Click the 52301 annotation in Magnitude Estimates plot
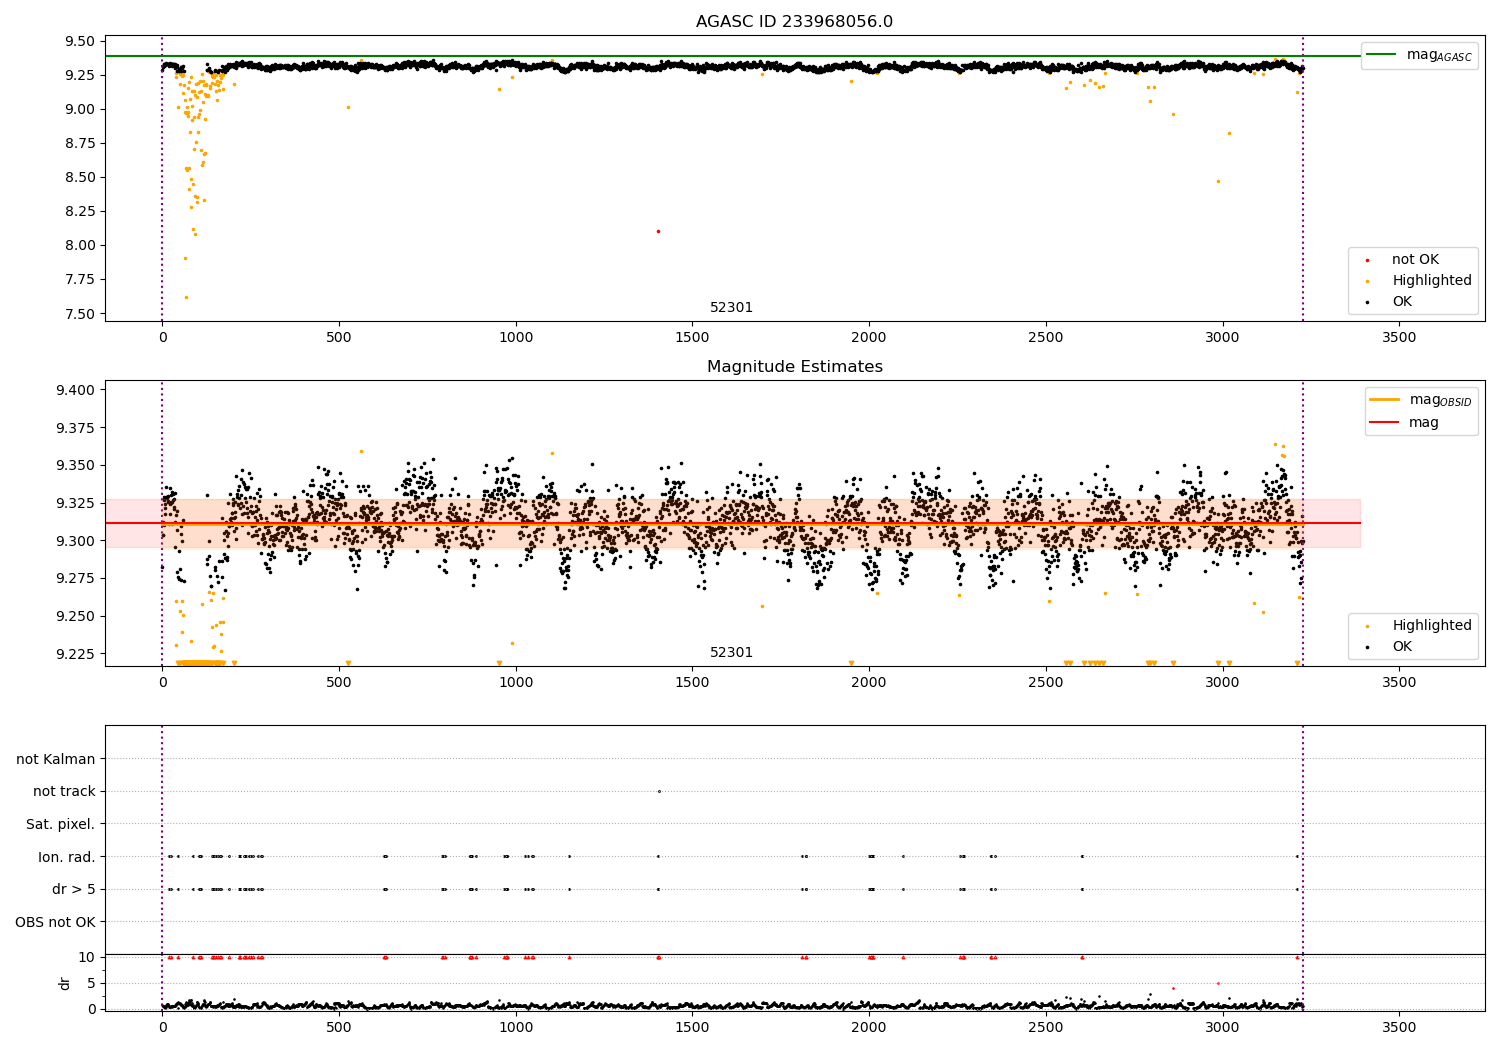Viewport: 1500px width, 1050px height. pyautogui.click(x=731, y=653)
